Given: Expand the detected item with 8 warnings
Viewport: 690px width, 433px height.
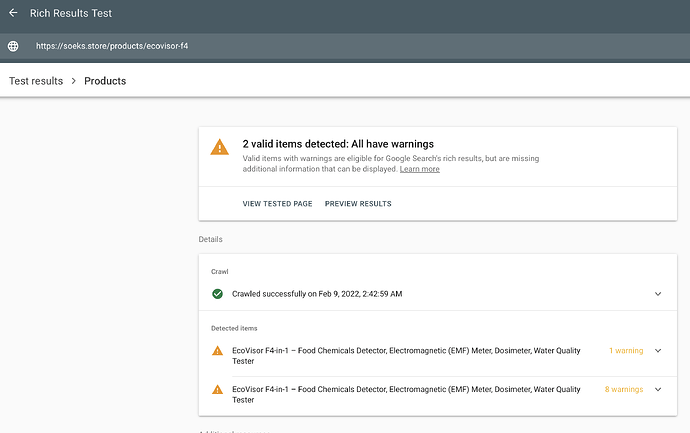Looking at the screenshot, I should click(x=657, y=389).
